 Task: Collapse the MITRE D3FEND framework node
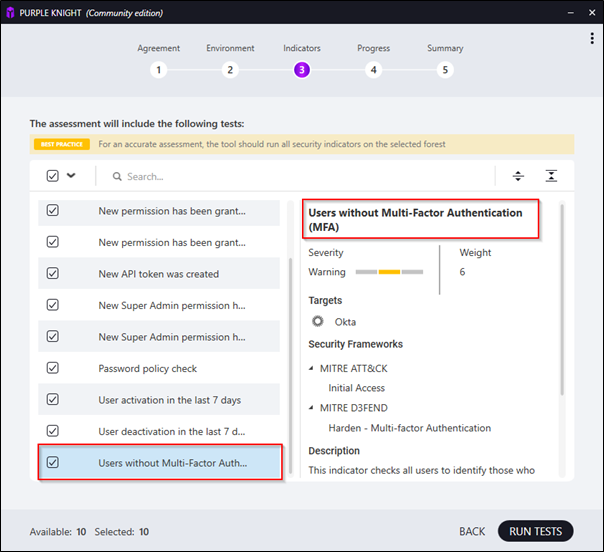[311, 408]
